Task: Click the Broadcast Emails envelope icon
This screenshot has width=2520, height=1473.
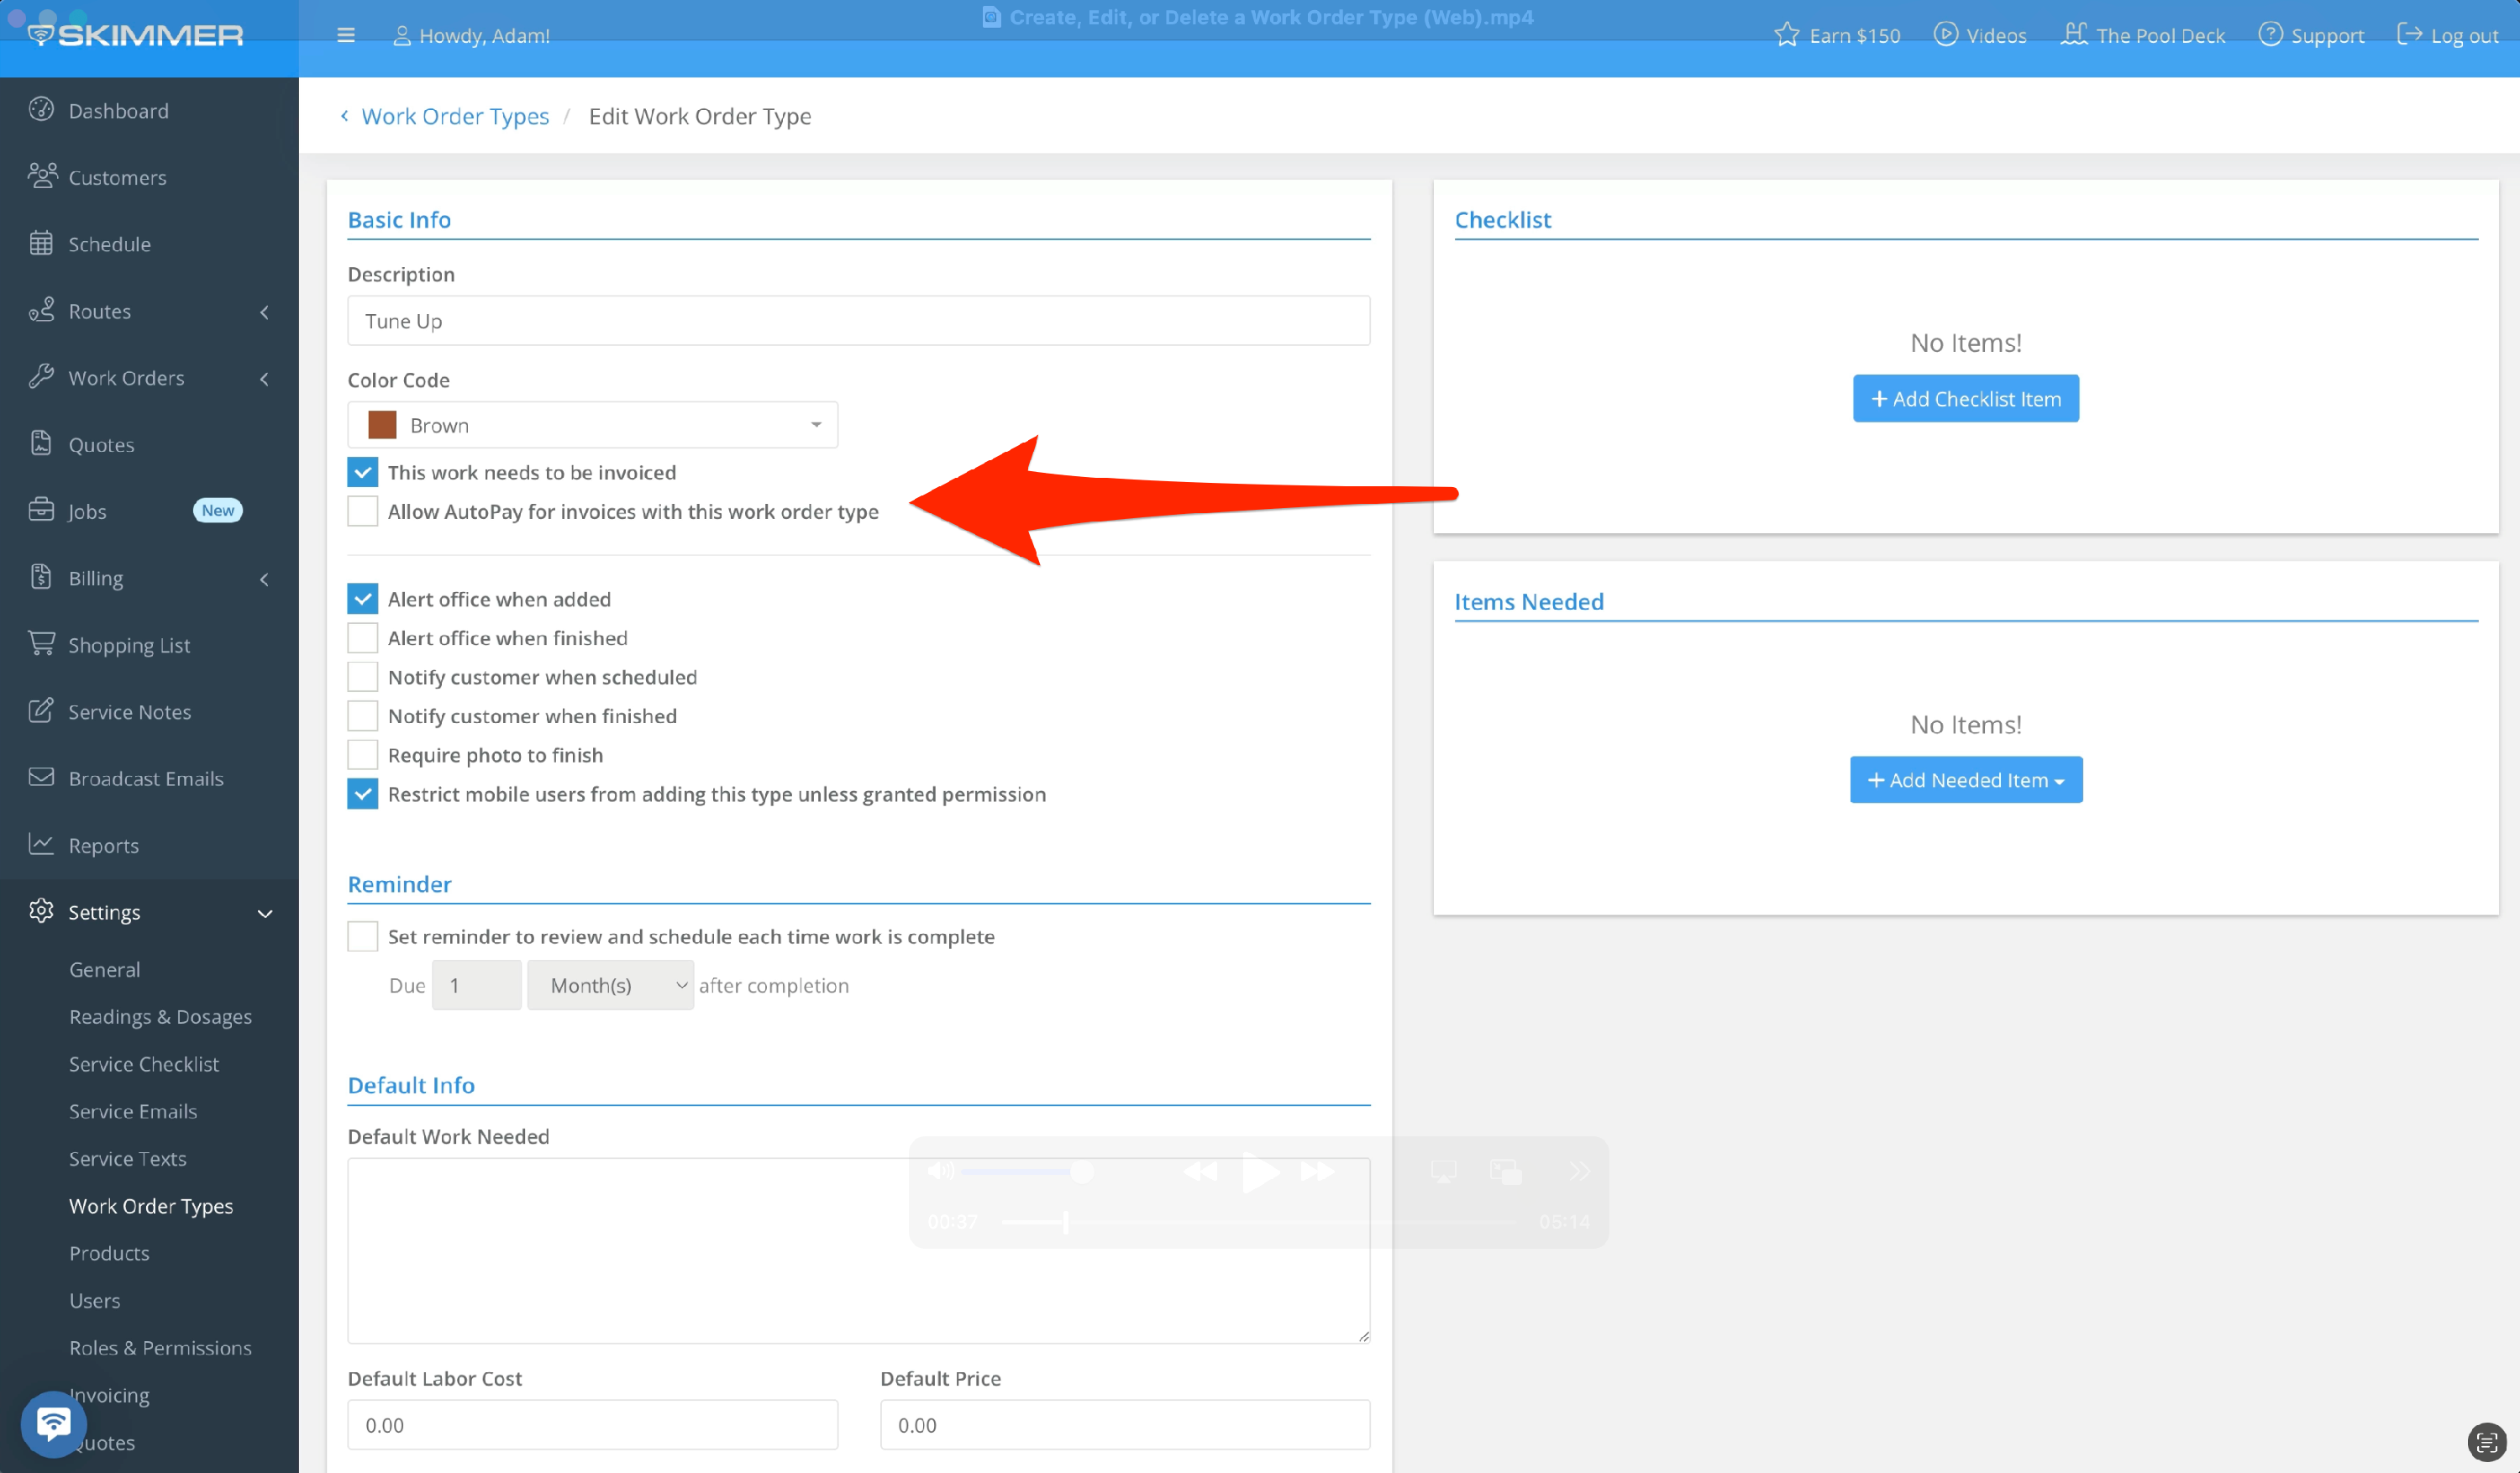Action: [x=41, y=777]
